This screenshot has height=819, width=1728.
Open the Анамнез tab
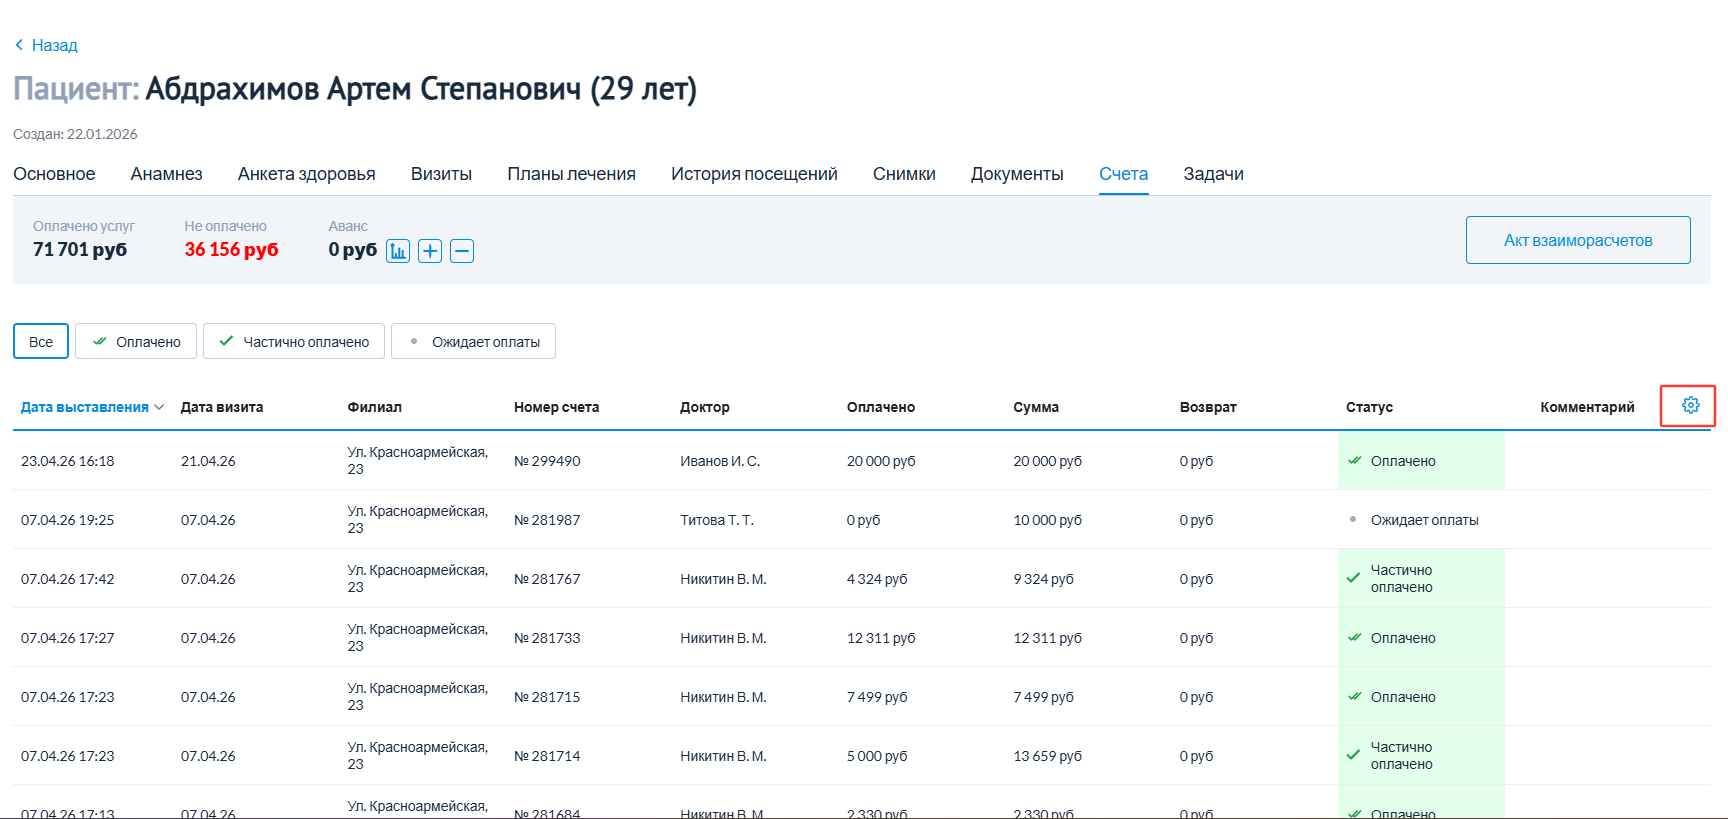coord(166,174)
